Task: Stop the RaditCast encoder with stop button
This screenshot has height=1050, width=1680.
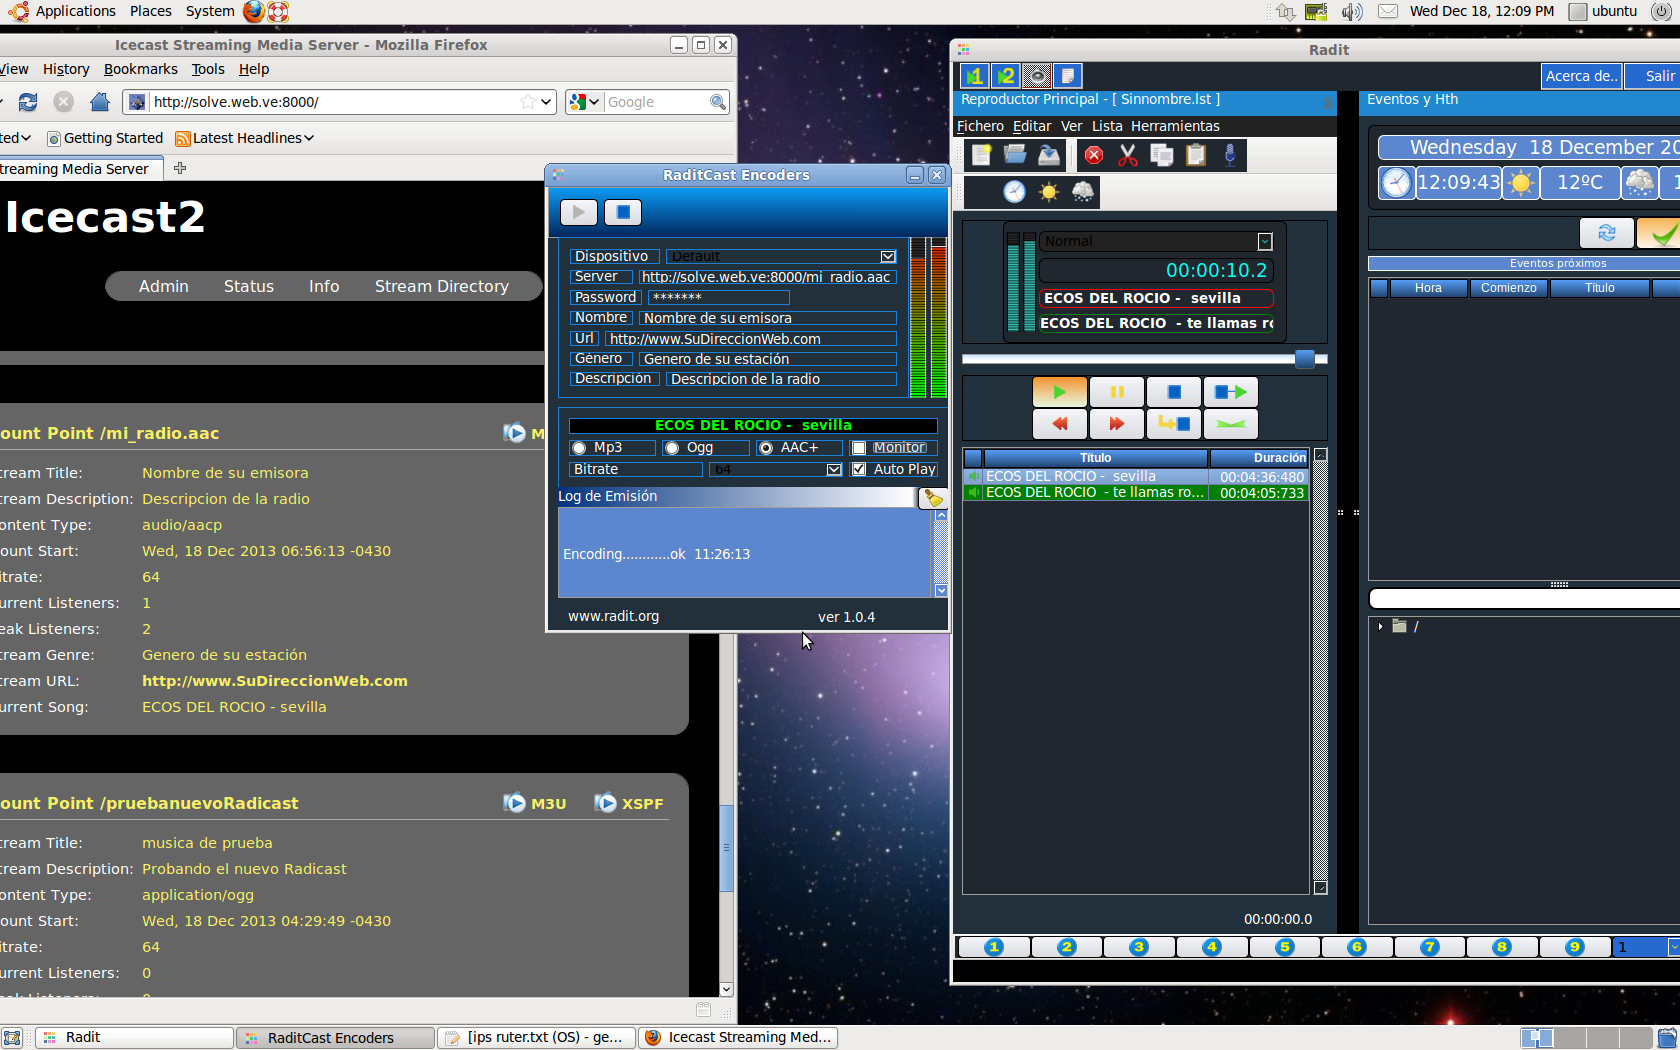Action: (622, 212)
